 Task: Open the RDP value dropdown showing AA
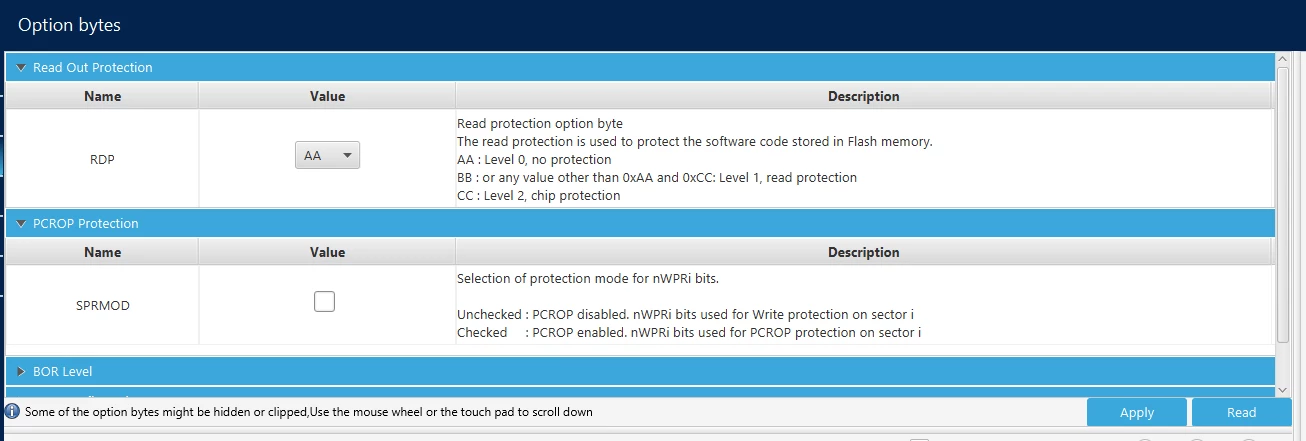pyautogui.click(x=327, y=156)
